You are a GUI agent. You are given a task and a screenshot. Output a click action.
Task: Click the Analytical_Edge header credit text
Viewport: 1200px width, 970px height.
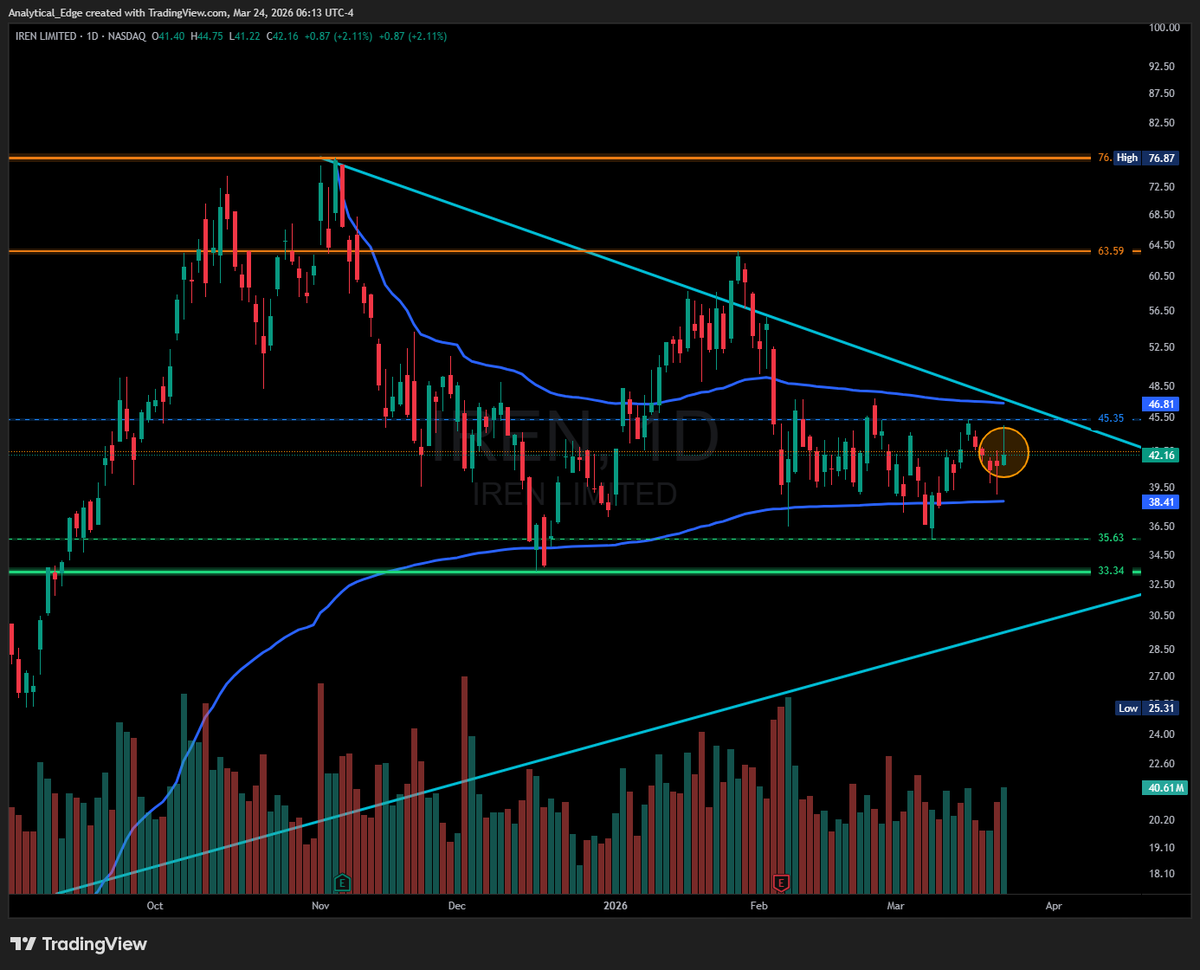pyautogui.click(x=181, y=12)
